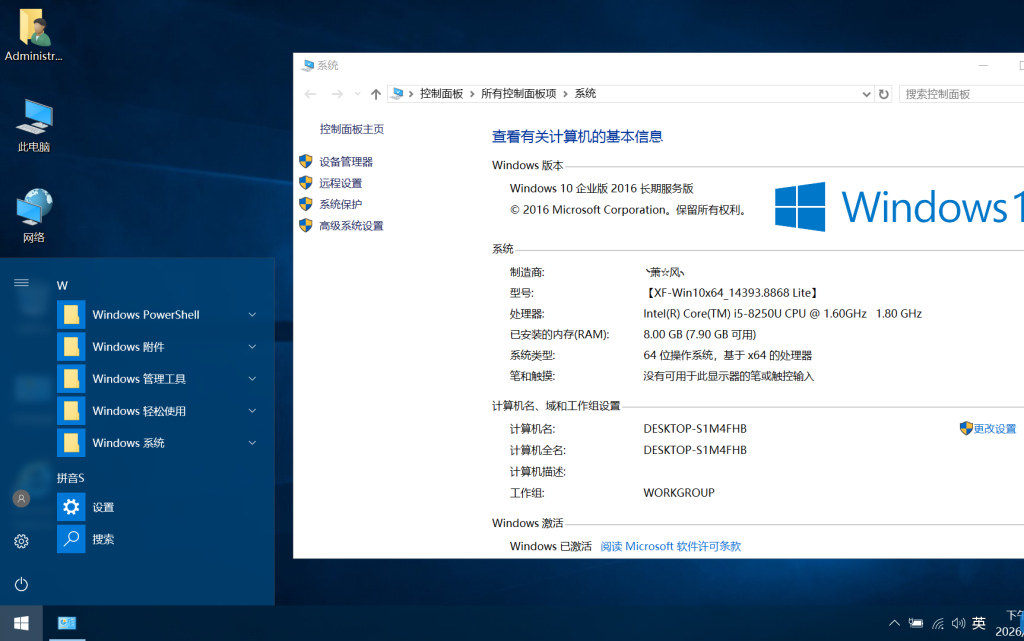Open 设备管理器 link
The width and height of the screenshot is (1024, 641).
pyautogui.click(x=345, y=162)
